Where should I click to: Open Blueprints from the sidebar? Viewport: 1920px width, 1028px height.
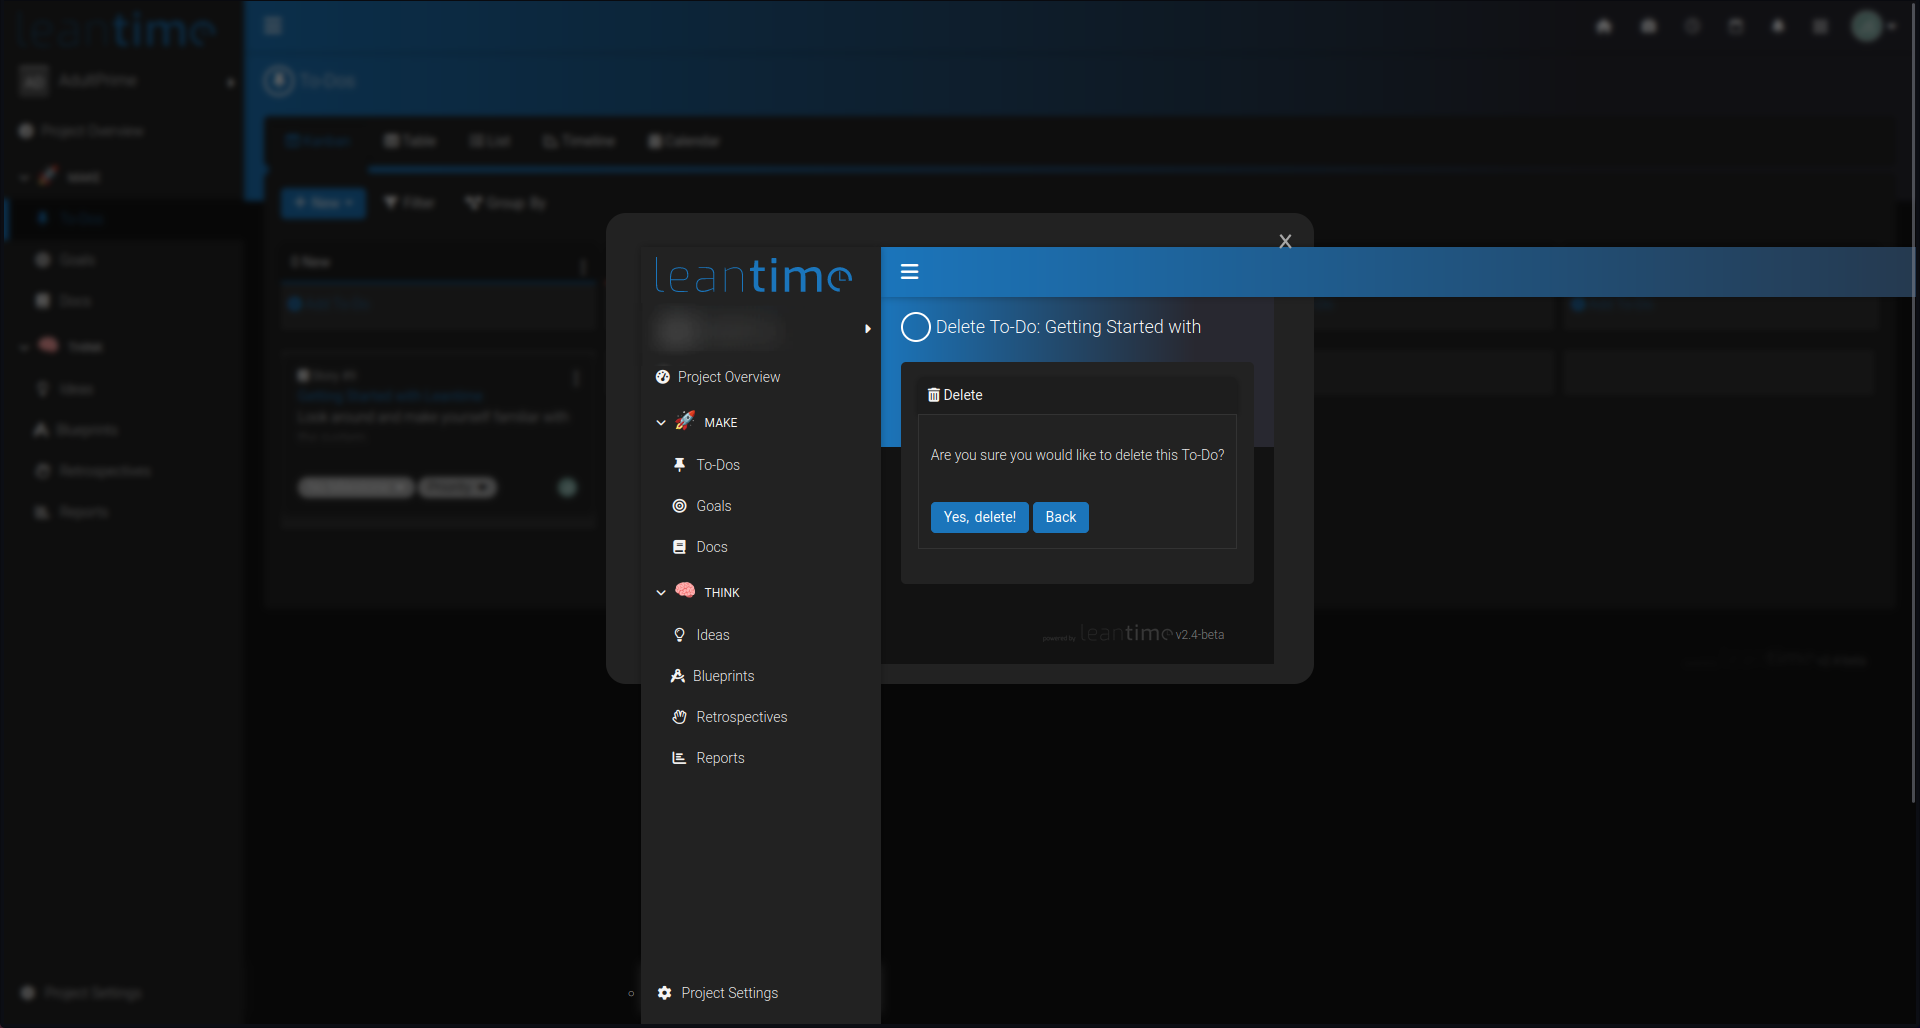click(x=723, y=675)
